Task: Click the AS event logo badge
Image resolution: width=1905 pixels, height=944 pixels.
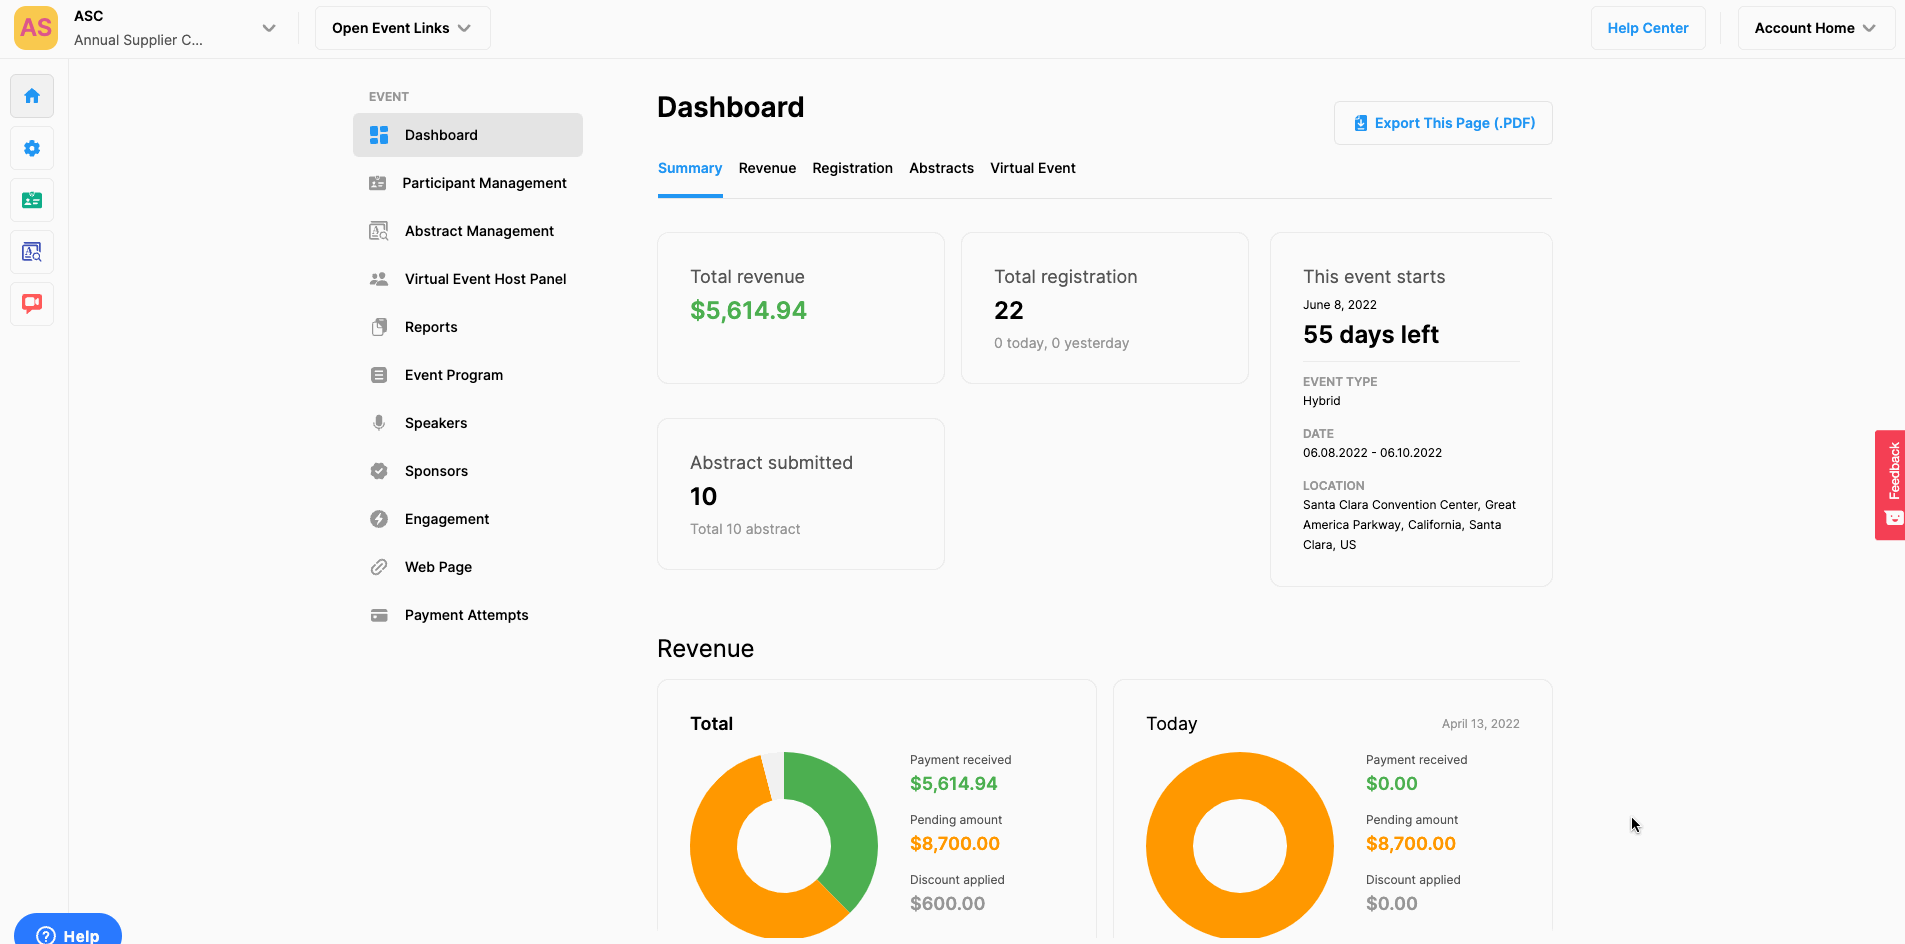Action: click(36, 28)
